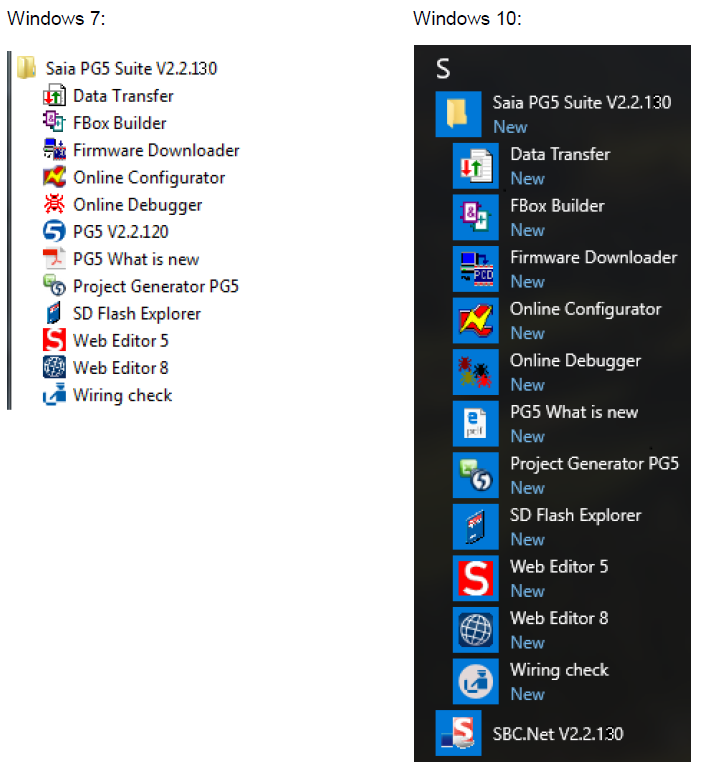Viewport: 701px width, 766px height.
Task: Launch Online Configurator text in Windows 7 list
Action: click(x=149, y=178)
